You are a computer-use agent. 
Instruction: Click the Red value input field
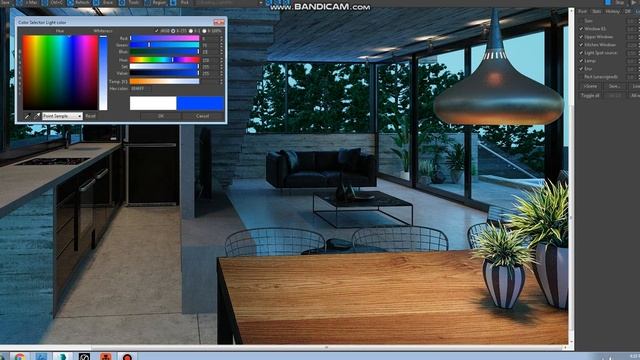point(211,38)
